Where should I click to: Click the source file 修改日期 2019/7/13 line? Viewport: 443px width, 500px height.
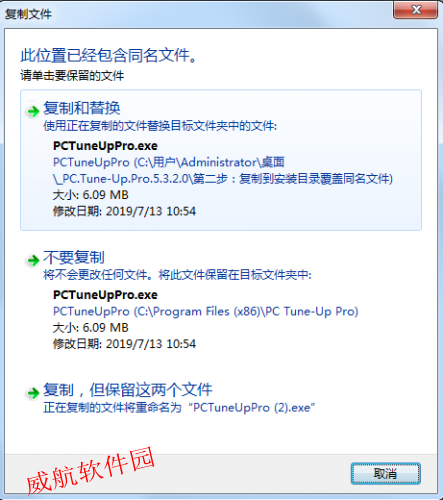coord(124,211)
